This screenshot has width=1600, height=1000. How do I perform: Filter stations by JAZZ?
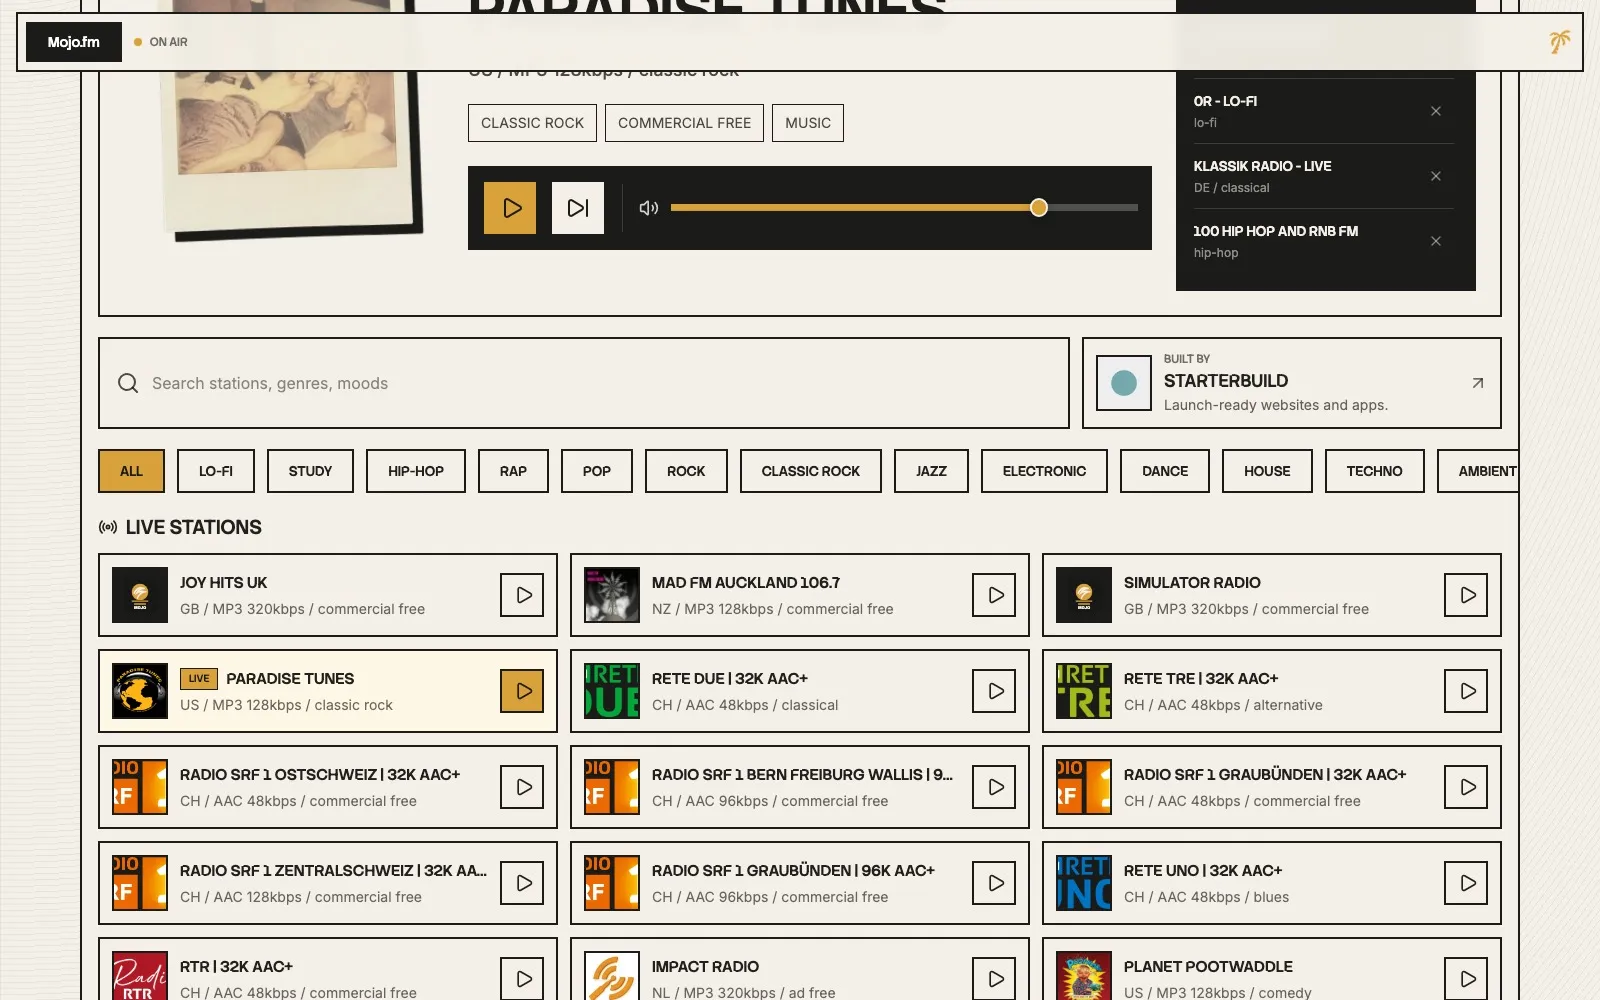click(x=931, y=471)
